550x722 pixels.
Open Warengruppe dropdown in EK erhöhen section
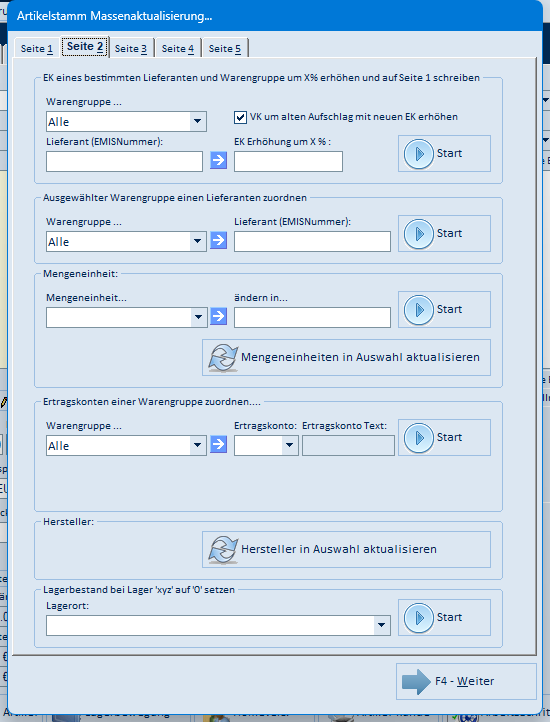[x=198, y=122]
